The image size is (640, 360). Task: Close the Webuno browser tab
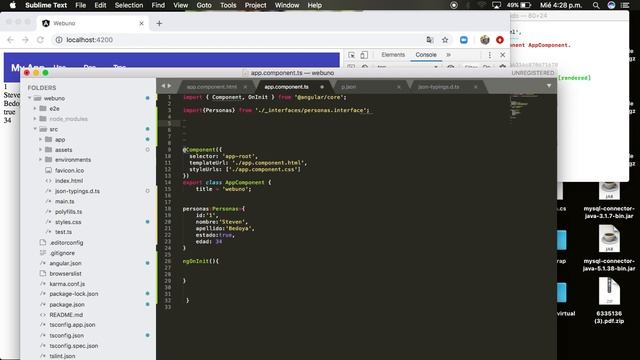coord(141,24)
